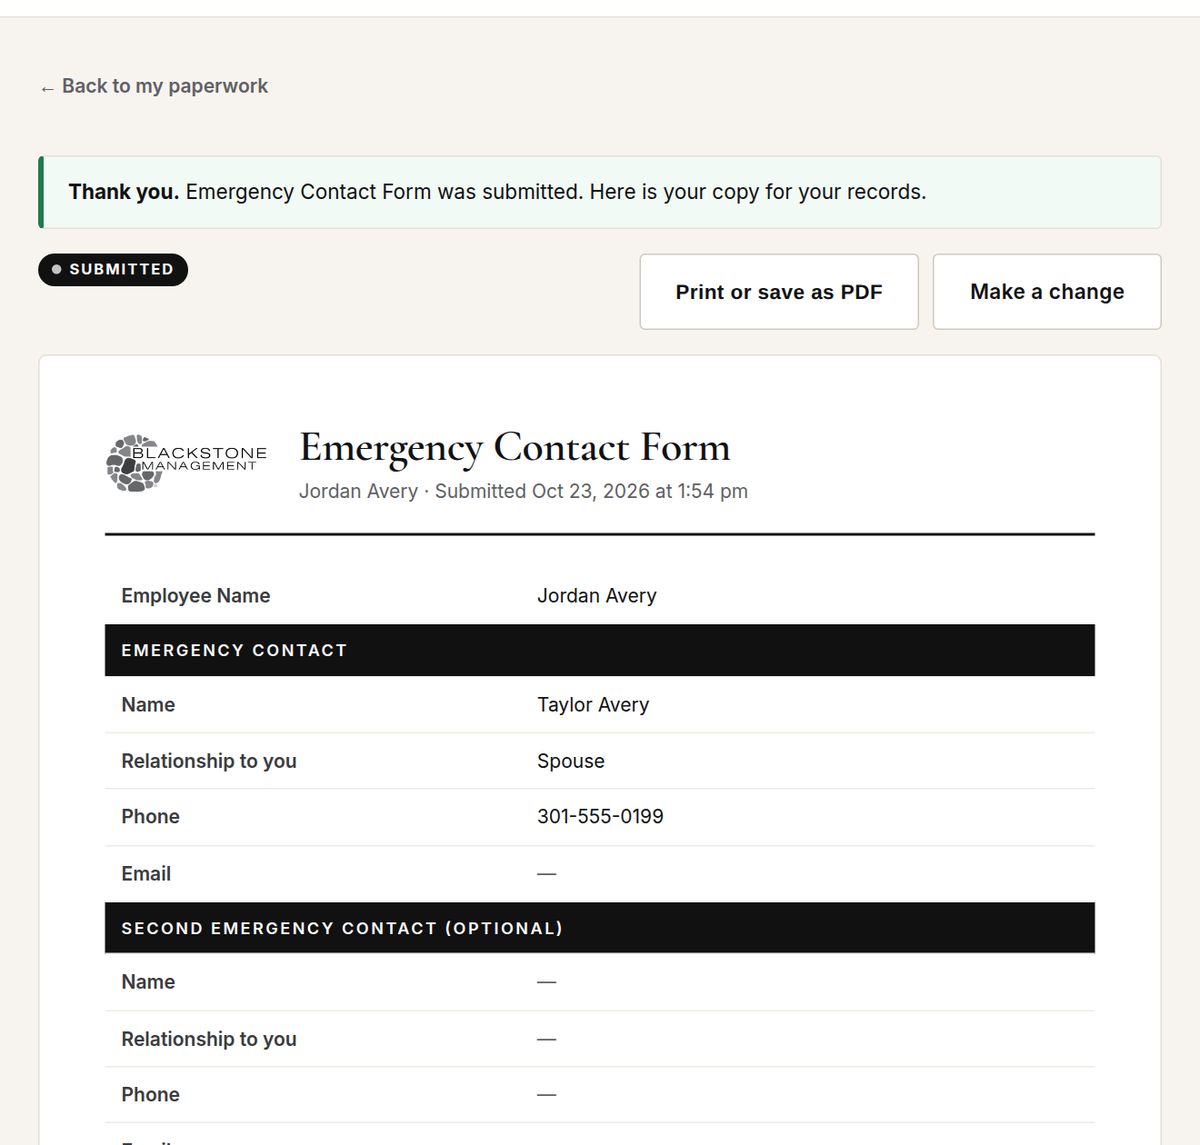
Task: Click the second contact Phone label
Action: pyautogui.click(x=151, y=1095)
